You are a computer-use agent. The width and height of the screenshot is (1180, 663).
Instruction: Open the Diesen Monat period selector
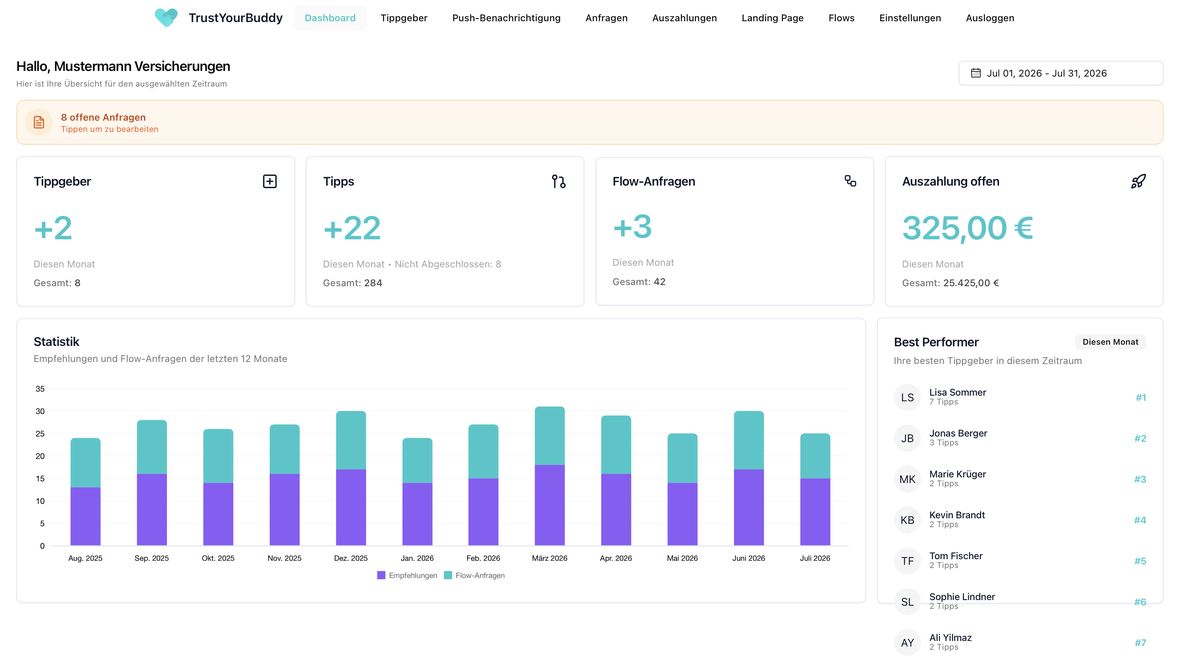[1110, 342]
